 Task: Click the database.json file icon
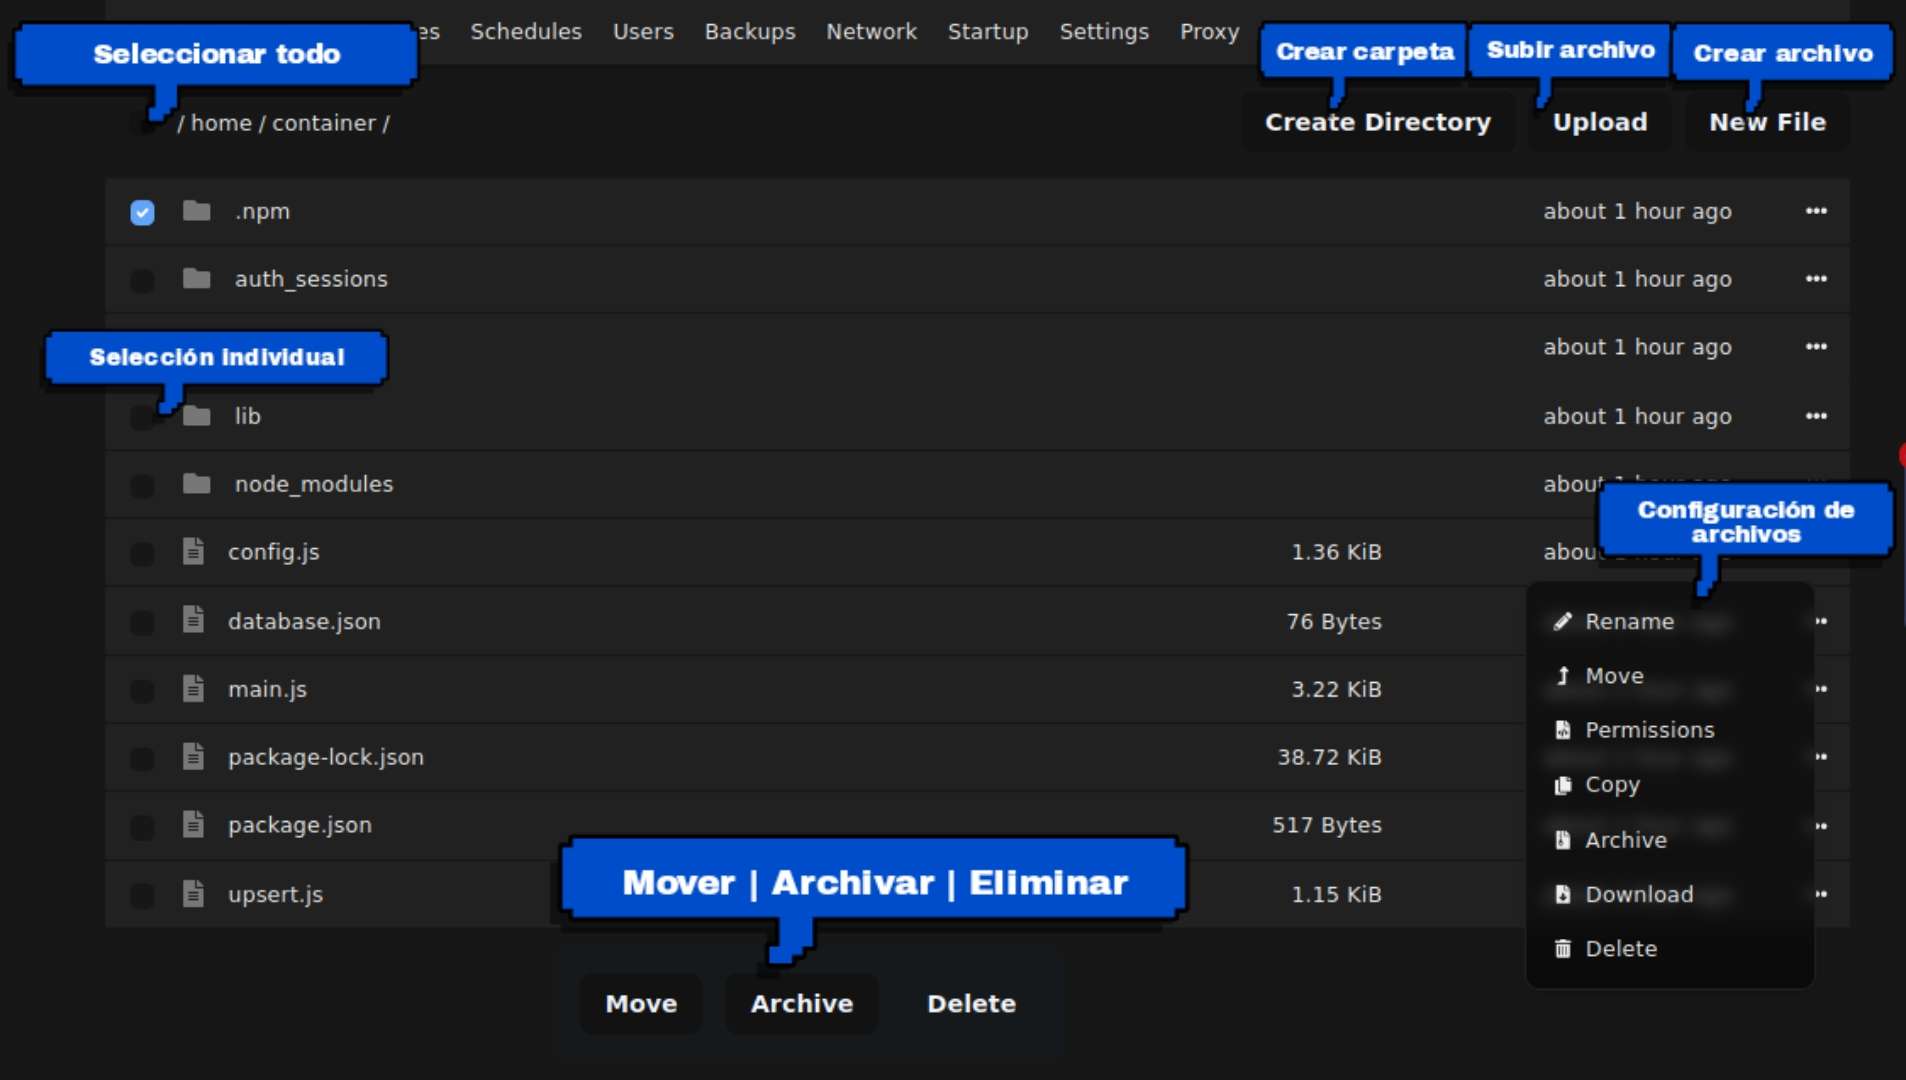coord(193,621)
